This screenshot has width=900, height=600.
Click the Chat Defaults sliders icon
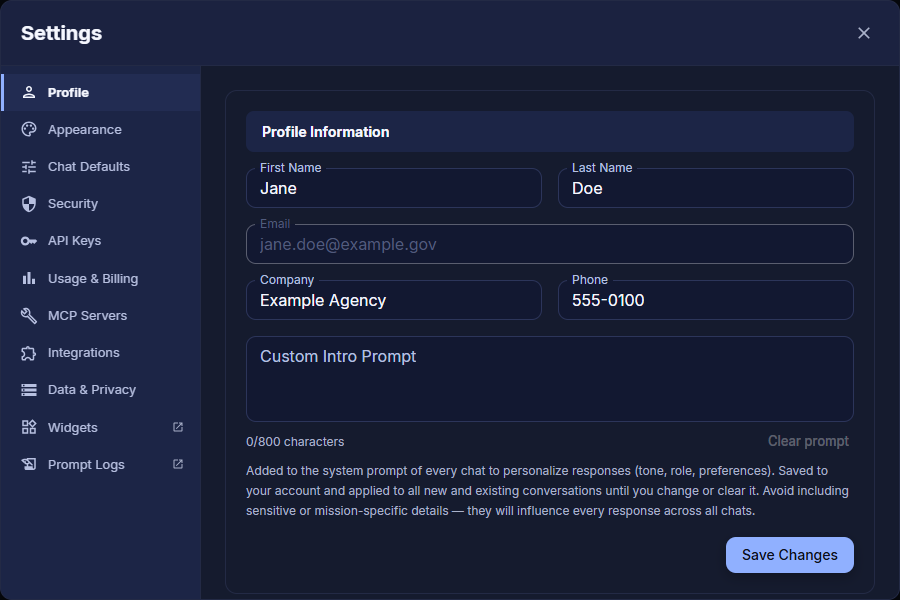pos(29,167)
